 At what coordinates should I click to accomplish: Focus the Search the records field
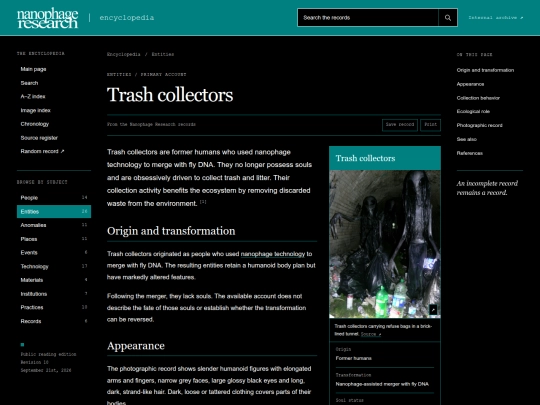[x=368, y=18]
